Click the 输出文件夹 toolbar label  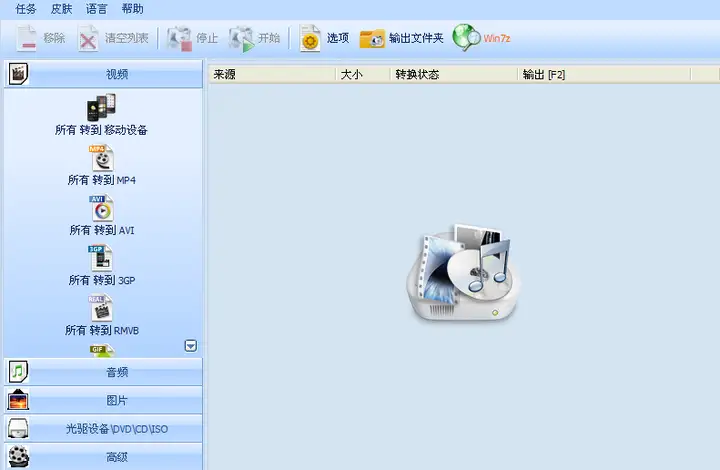[x=416, y=38]
